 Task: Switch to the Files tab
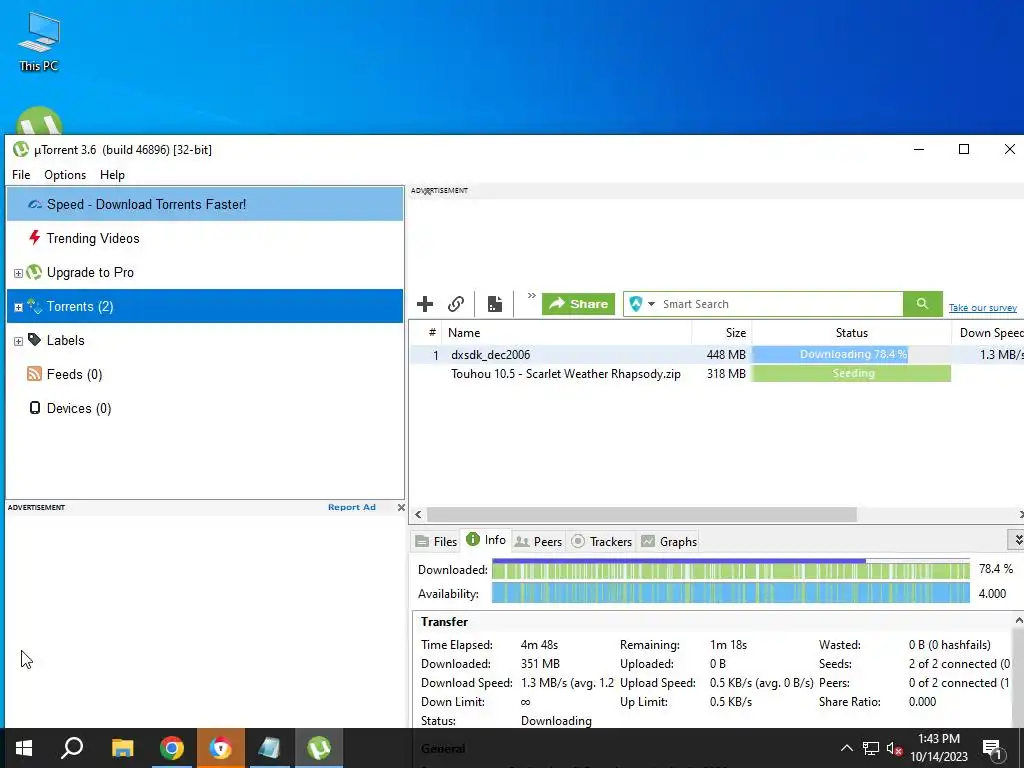[436, 541]
